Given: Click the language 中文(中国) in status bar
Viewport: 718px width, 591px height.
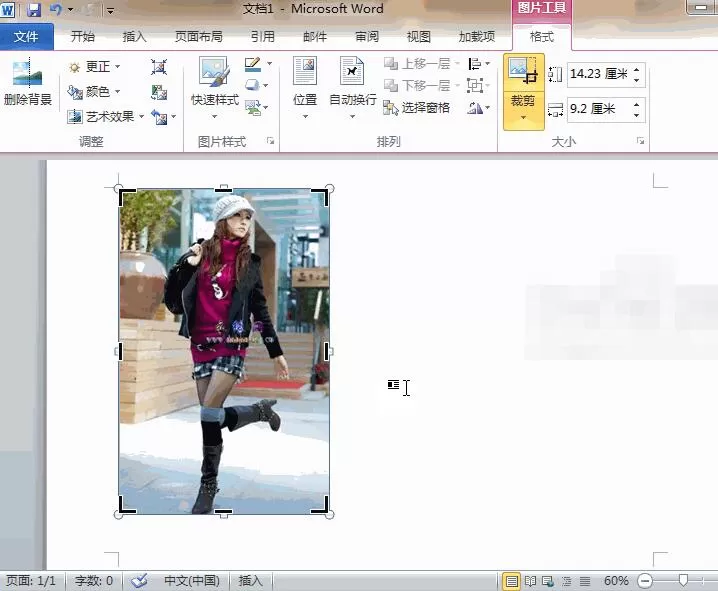Looking at the screenshot, I should (x=191, y=581).
